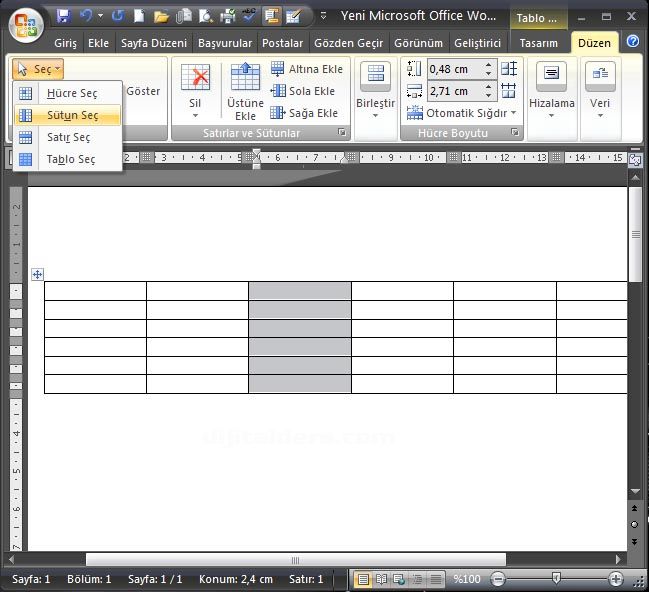Collapse the Seç dropdown button
The width and height of the screenshot is (649, 592).
[38, 69]
